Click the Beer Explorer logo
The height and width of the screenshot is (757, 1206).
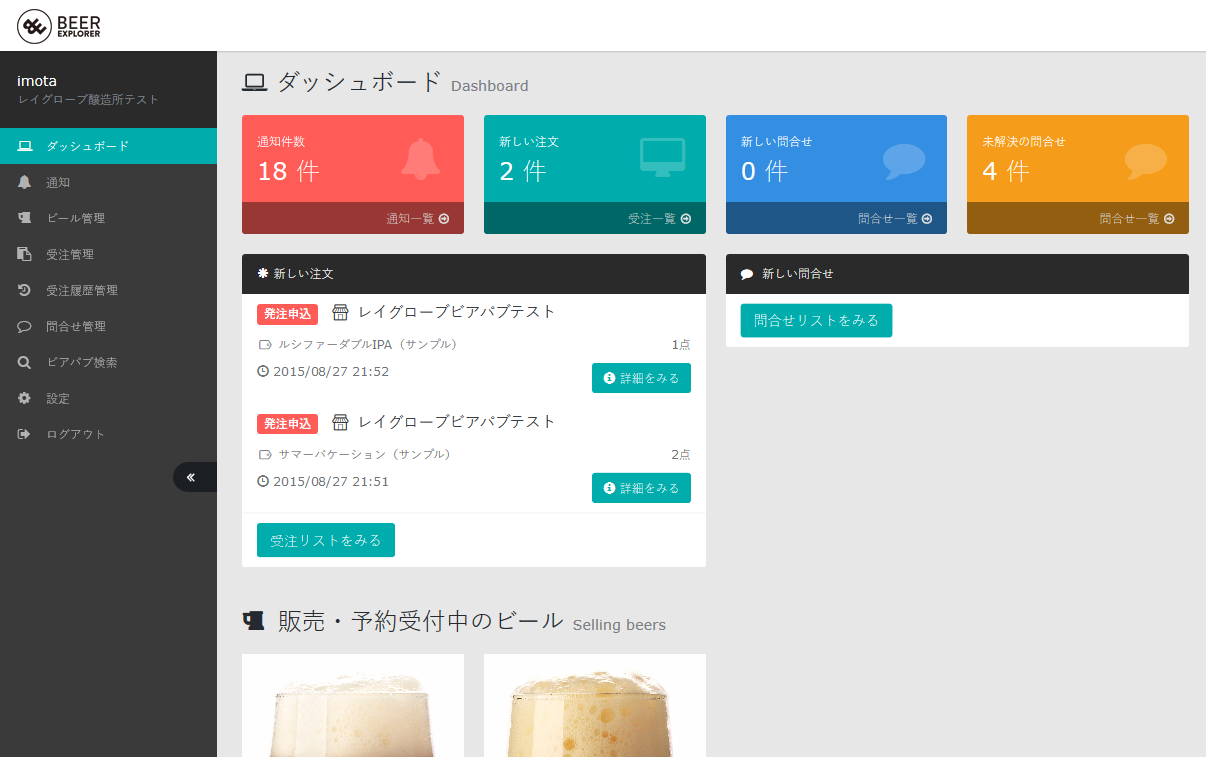(x=59, y=26)
